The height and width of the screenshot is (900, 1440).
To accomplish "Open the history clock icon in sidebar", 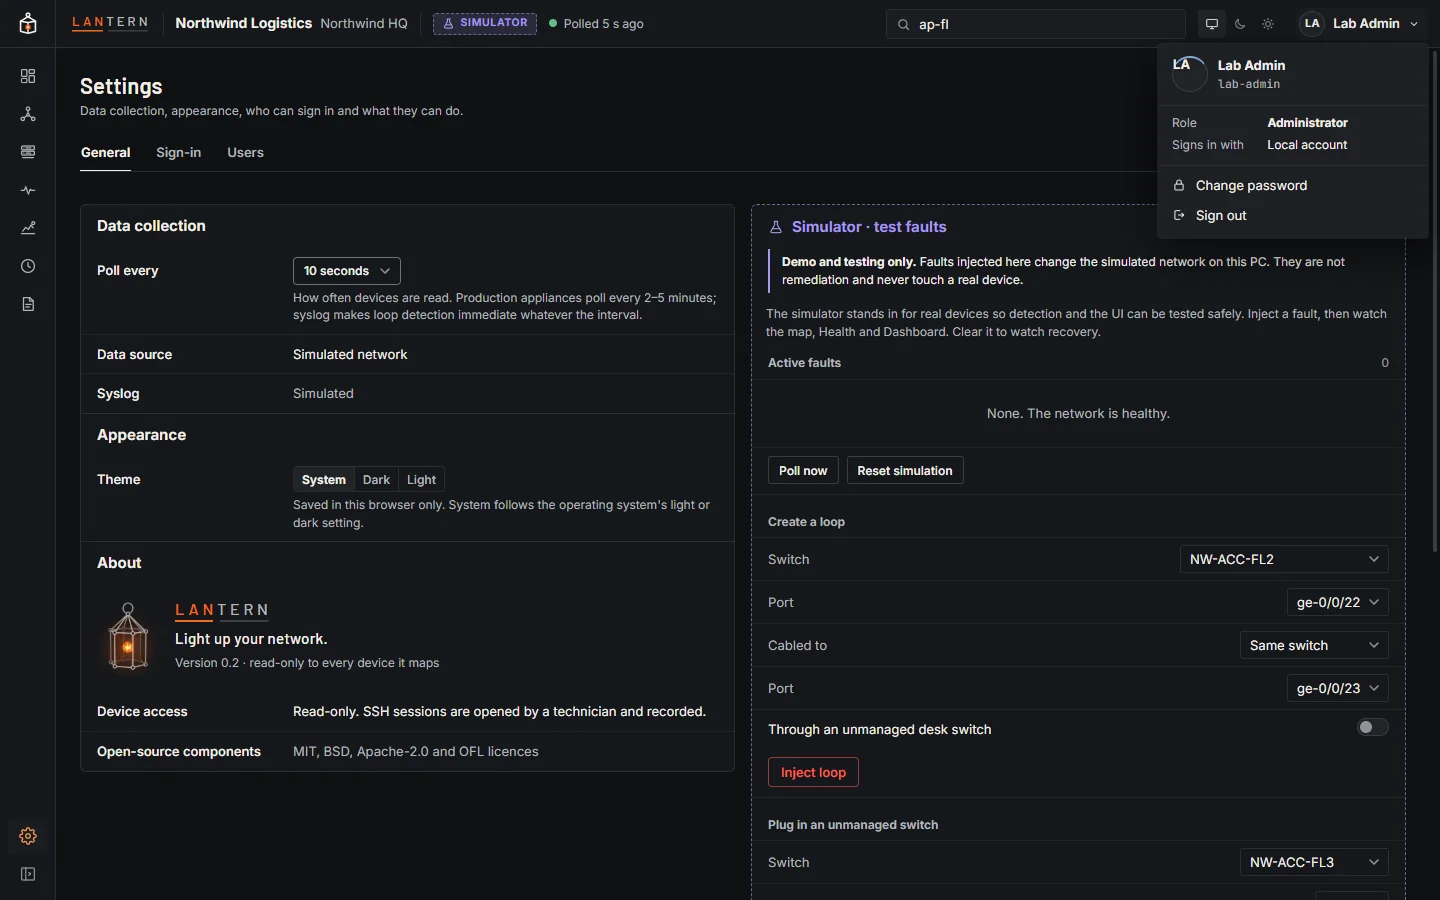I will pyautogui.click(x=28, y=266).
